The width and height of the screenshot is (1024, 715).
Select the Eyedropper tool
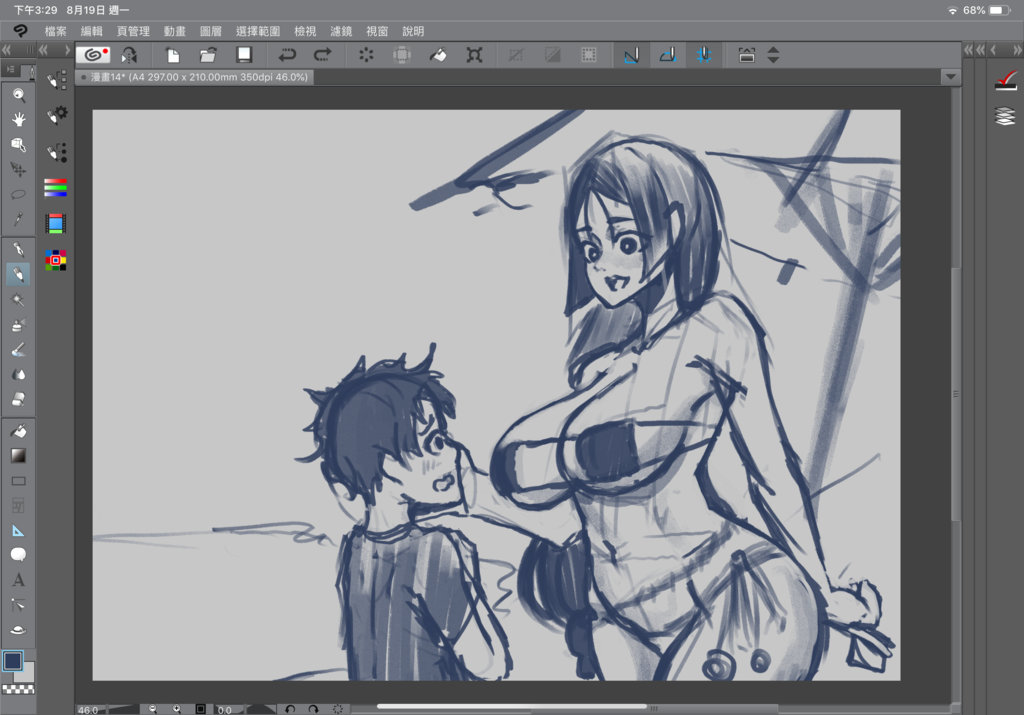[x=18, y=219]
